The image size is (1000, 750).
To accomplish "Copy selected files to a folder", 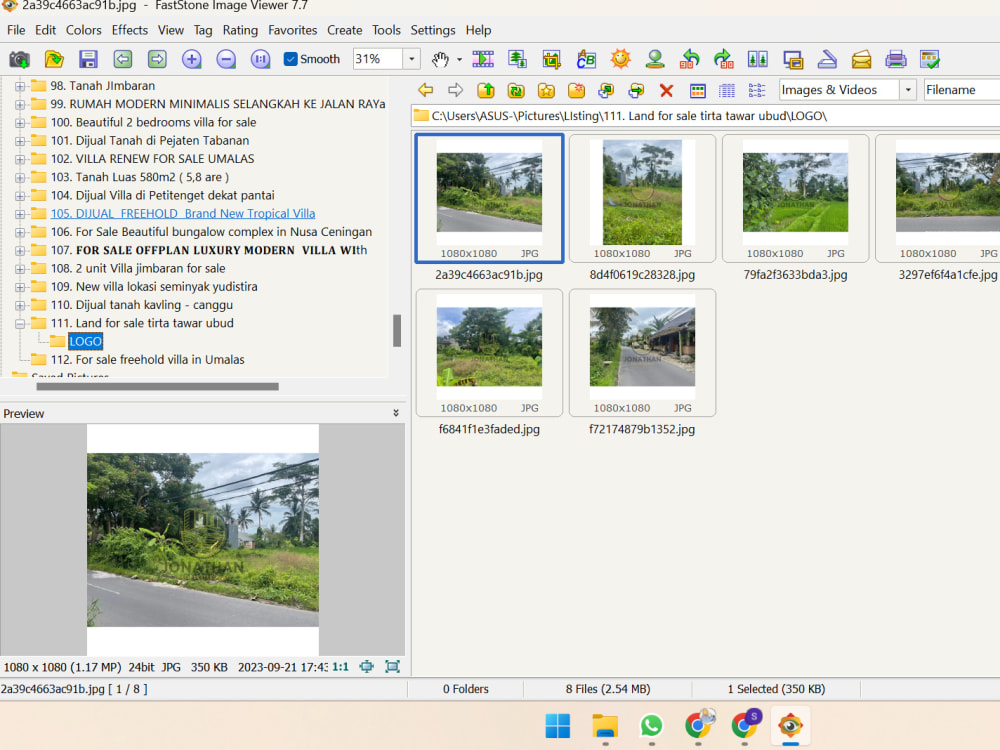I will pos(606,91).
